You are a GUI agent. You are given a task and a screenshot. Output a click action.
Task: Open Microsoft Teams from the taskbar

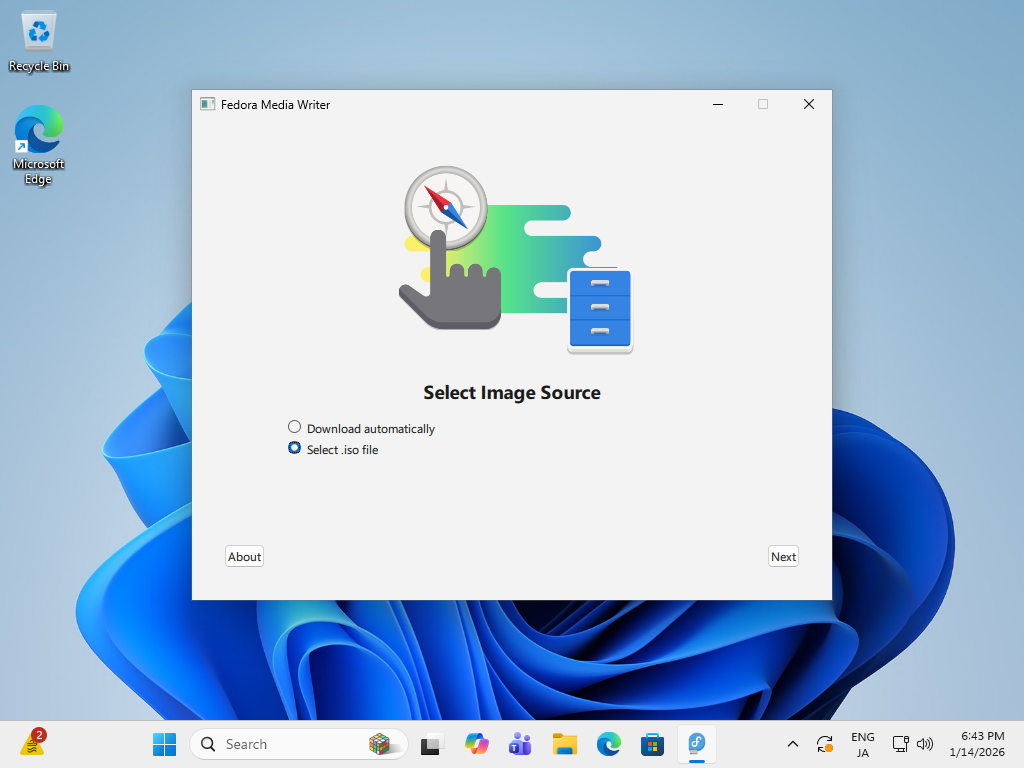click(x=520, y=744)
